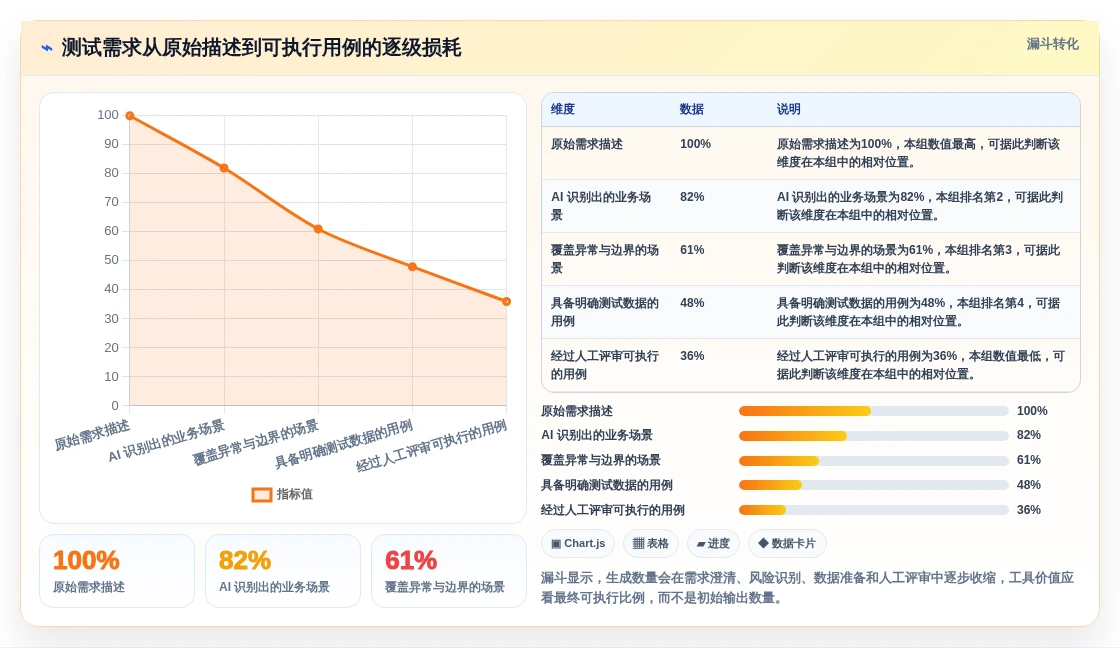Click the description starting 覆盖异常与边界的场景为61%
This screenshot has height=648, width=1120.
tap(919, 259)
